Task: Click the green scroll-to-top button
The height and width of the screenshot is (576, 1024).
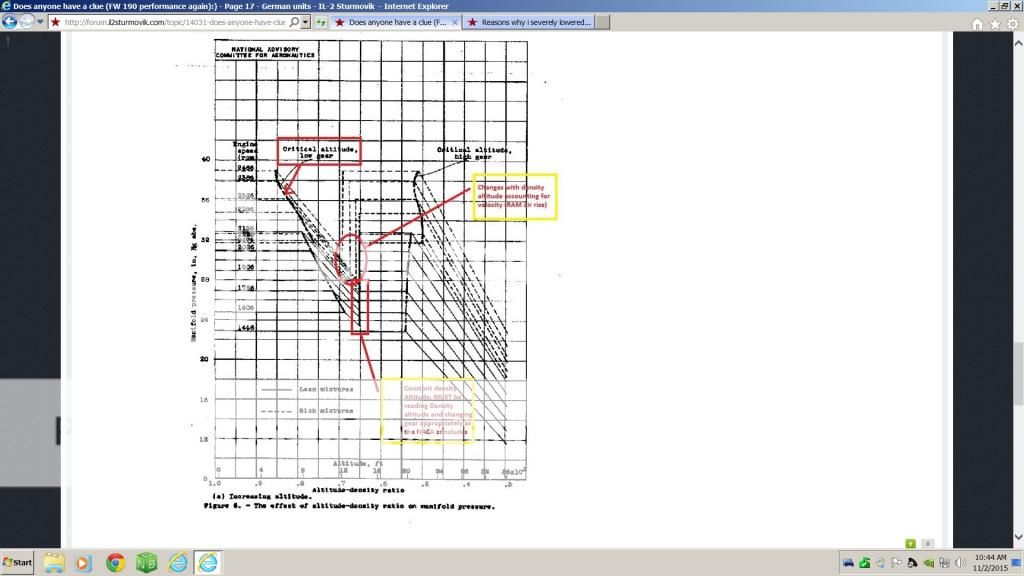Action: [x=911, y=543]
